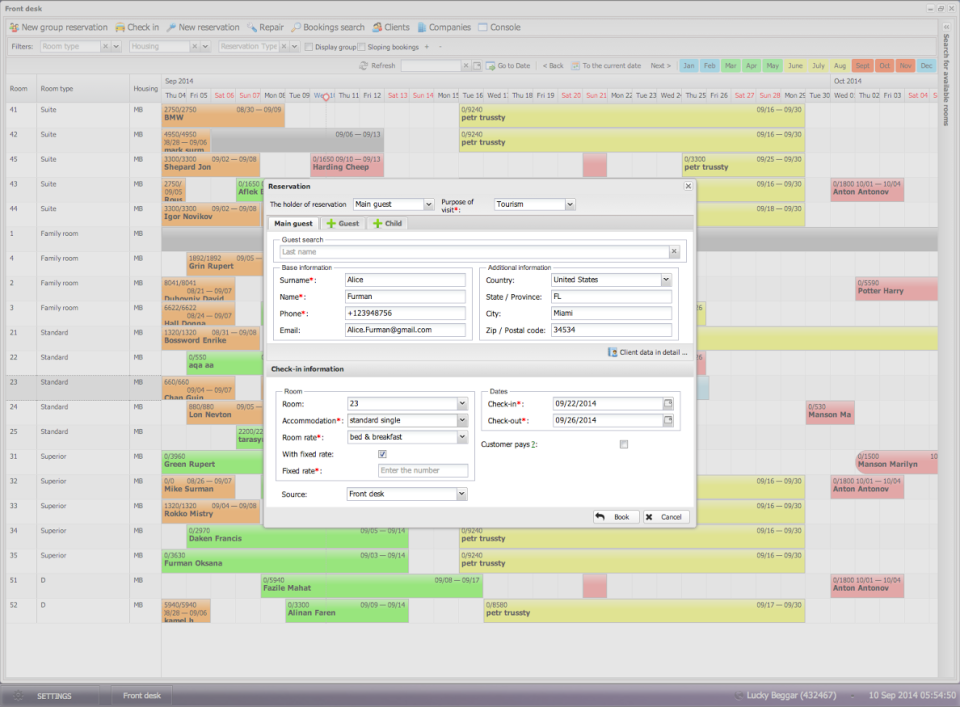960x707 pixels.
Task: Click the Go to Date icon
Action: point(490,65)
